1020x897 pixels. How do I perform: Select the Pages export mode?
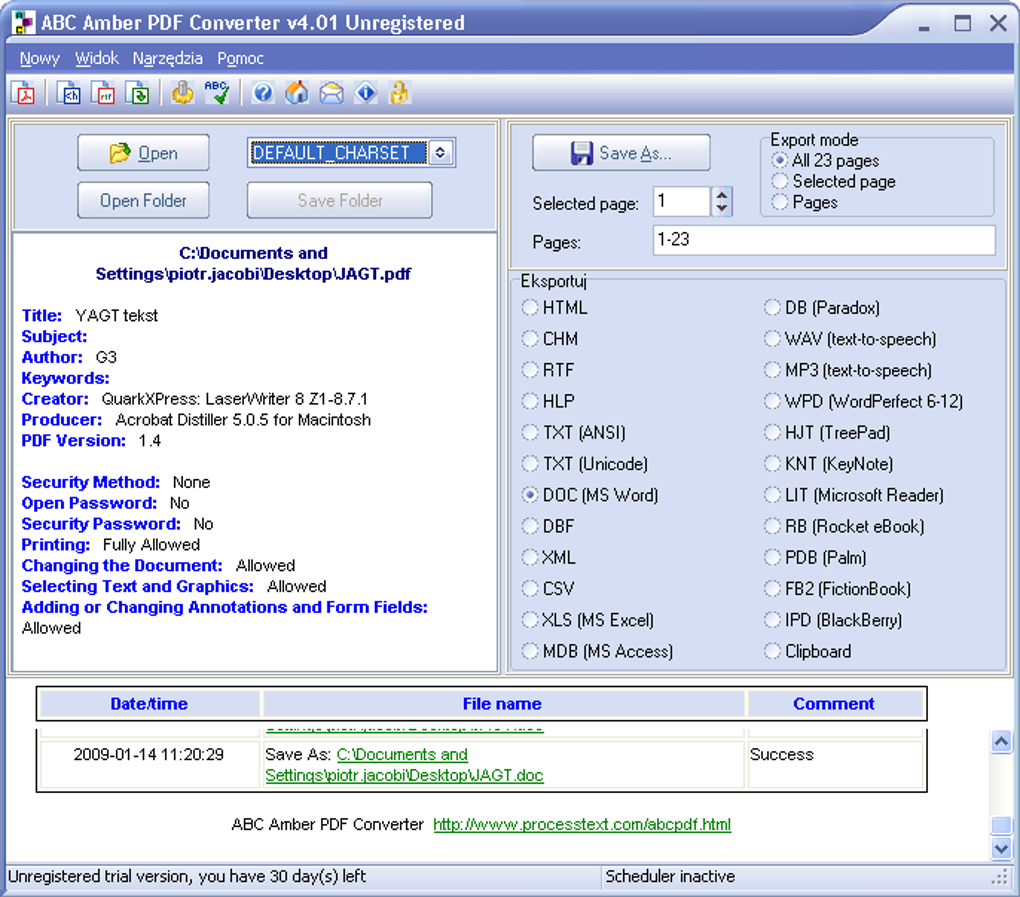pyautogui.click(x=805, y=202)
